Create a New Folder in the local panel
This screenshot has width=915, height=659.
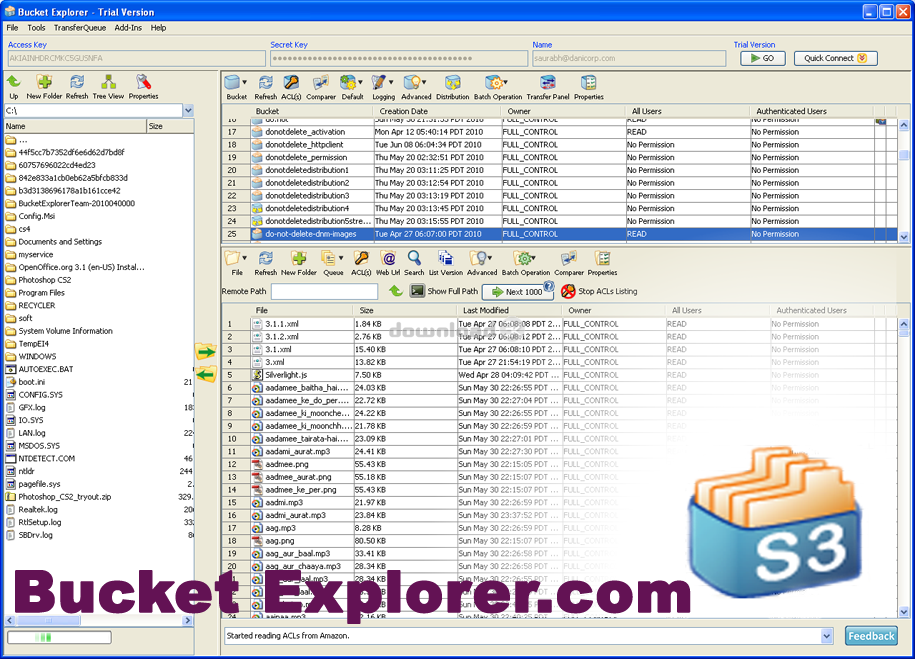pyautogui.click(x=44, y=85)
